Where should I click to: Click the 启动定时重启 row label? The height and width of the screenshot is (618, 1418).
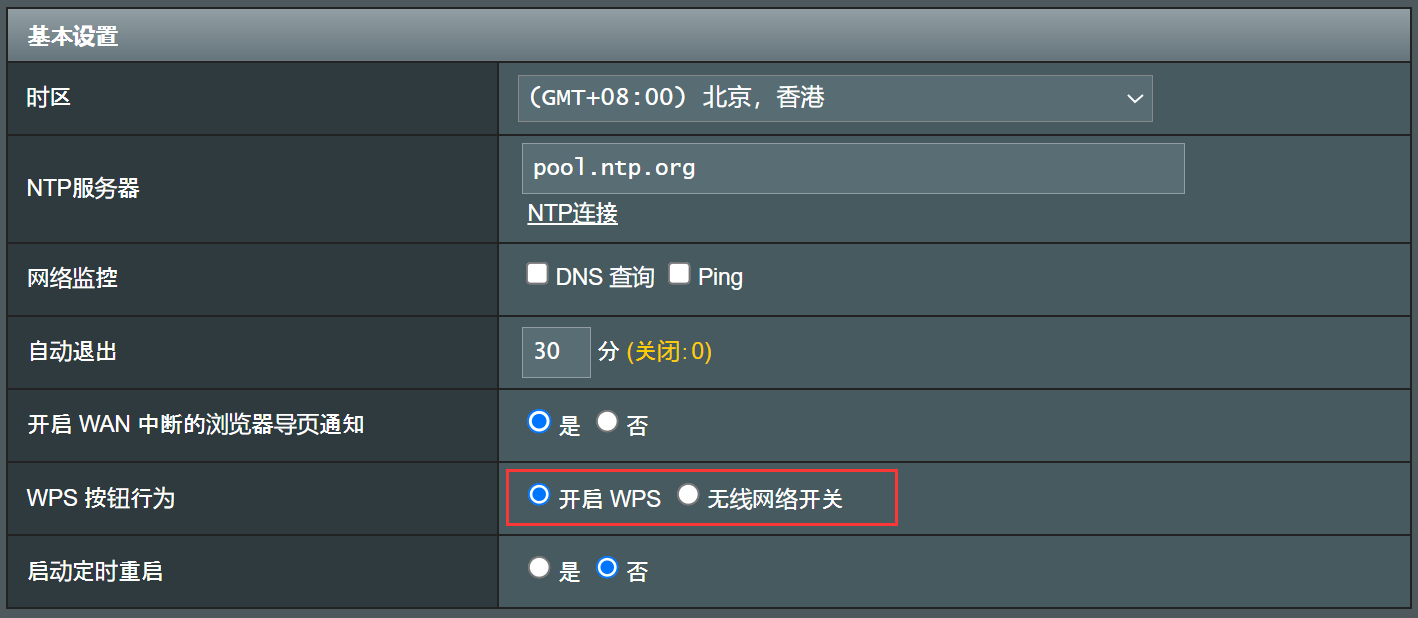tap(95, 571)
